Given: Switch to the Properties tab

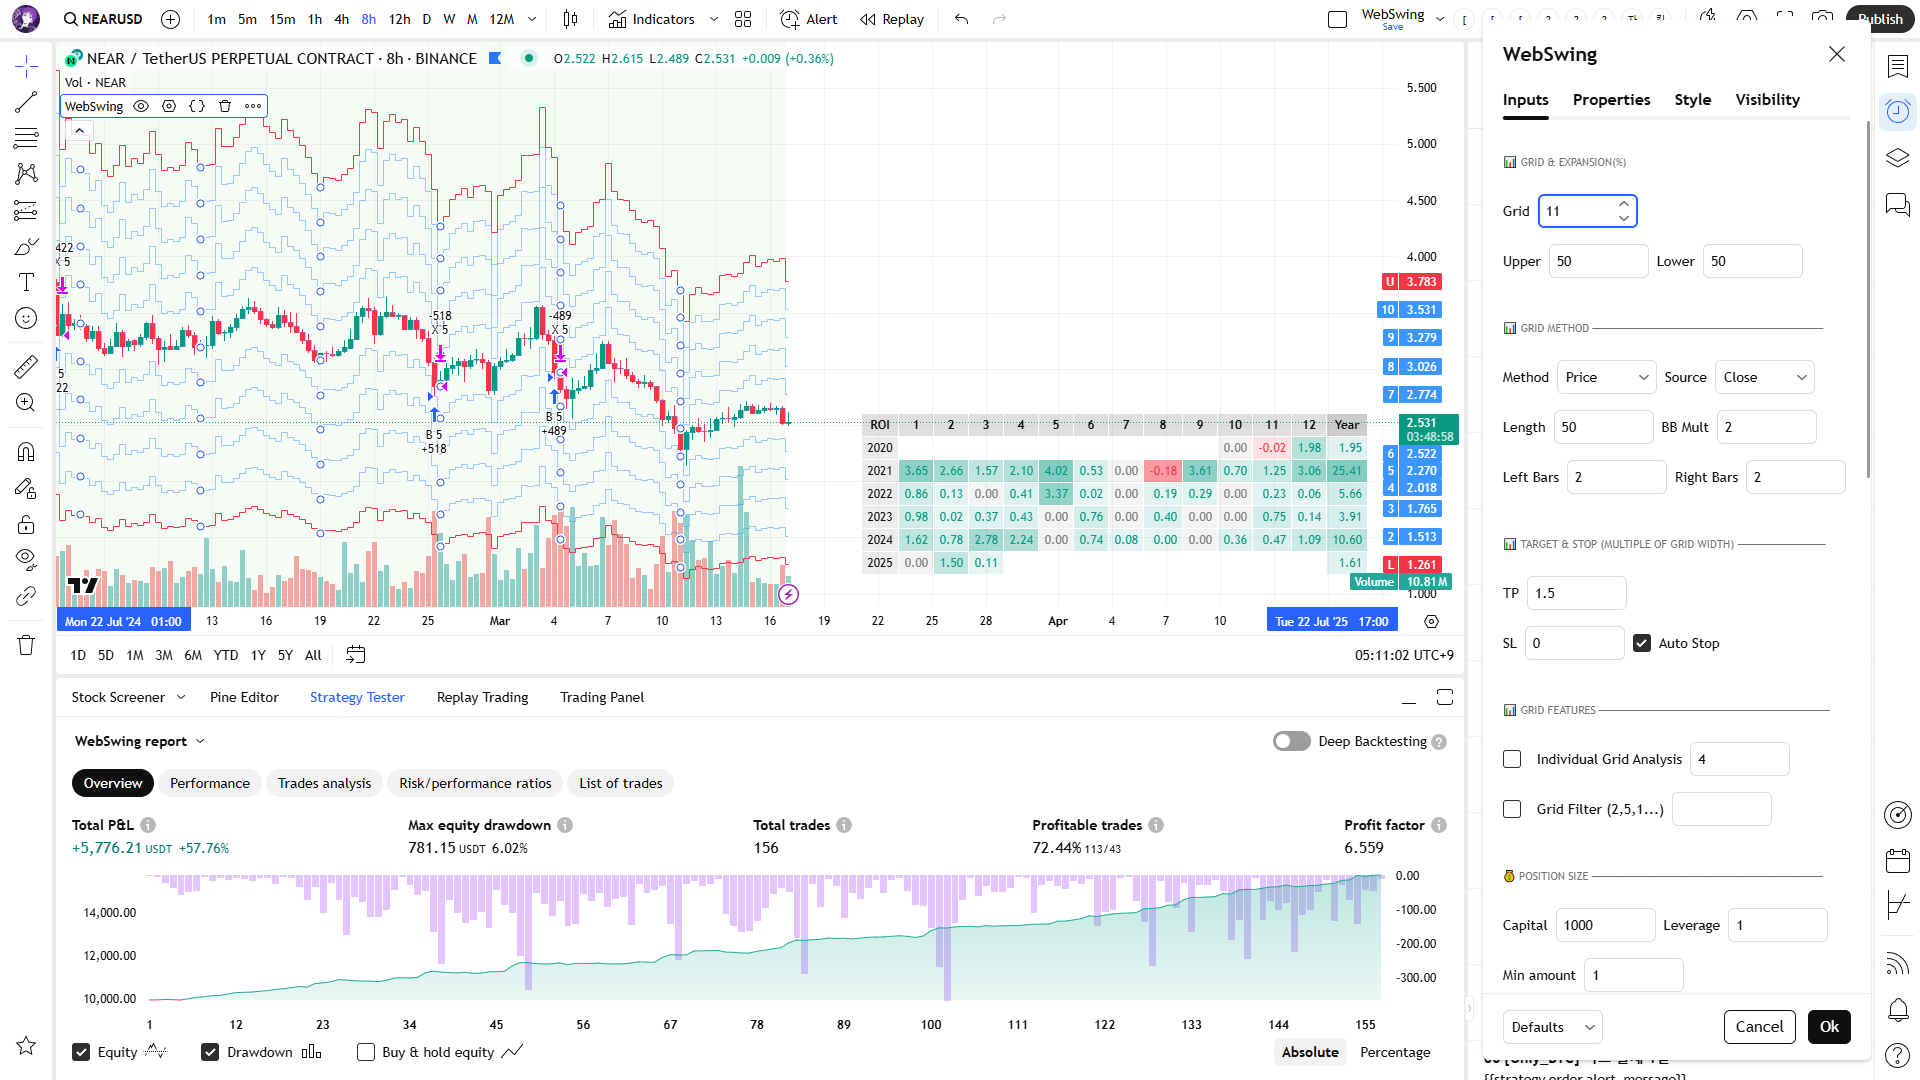Looking at the screenshot, I should tap(1611, 100).
